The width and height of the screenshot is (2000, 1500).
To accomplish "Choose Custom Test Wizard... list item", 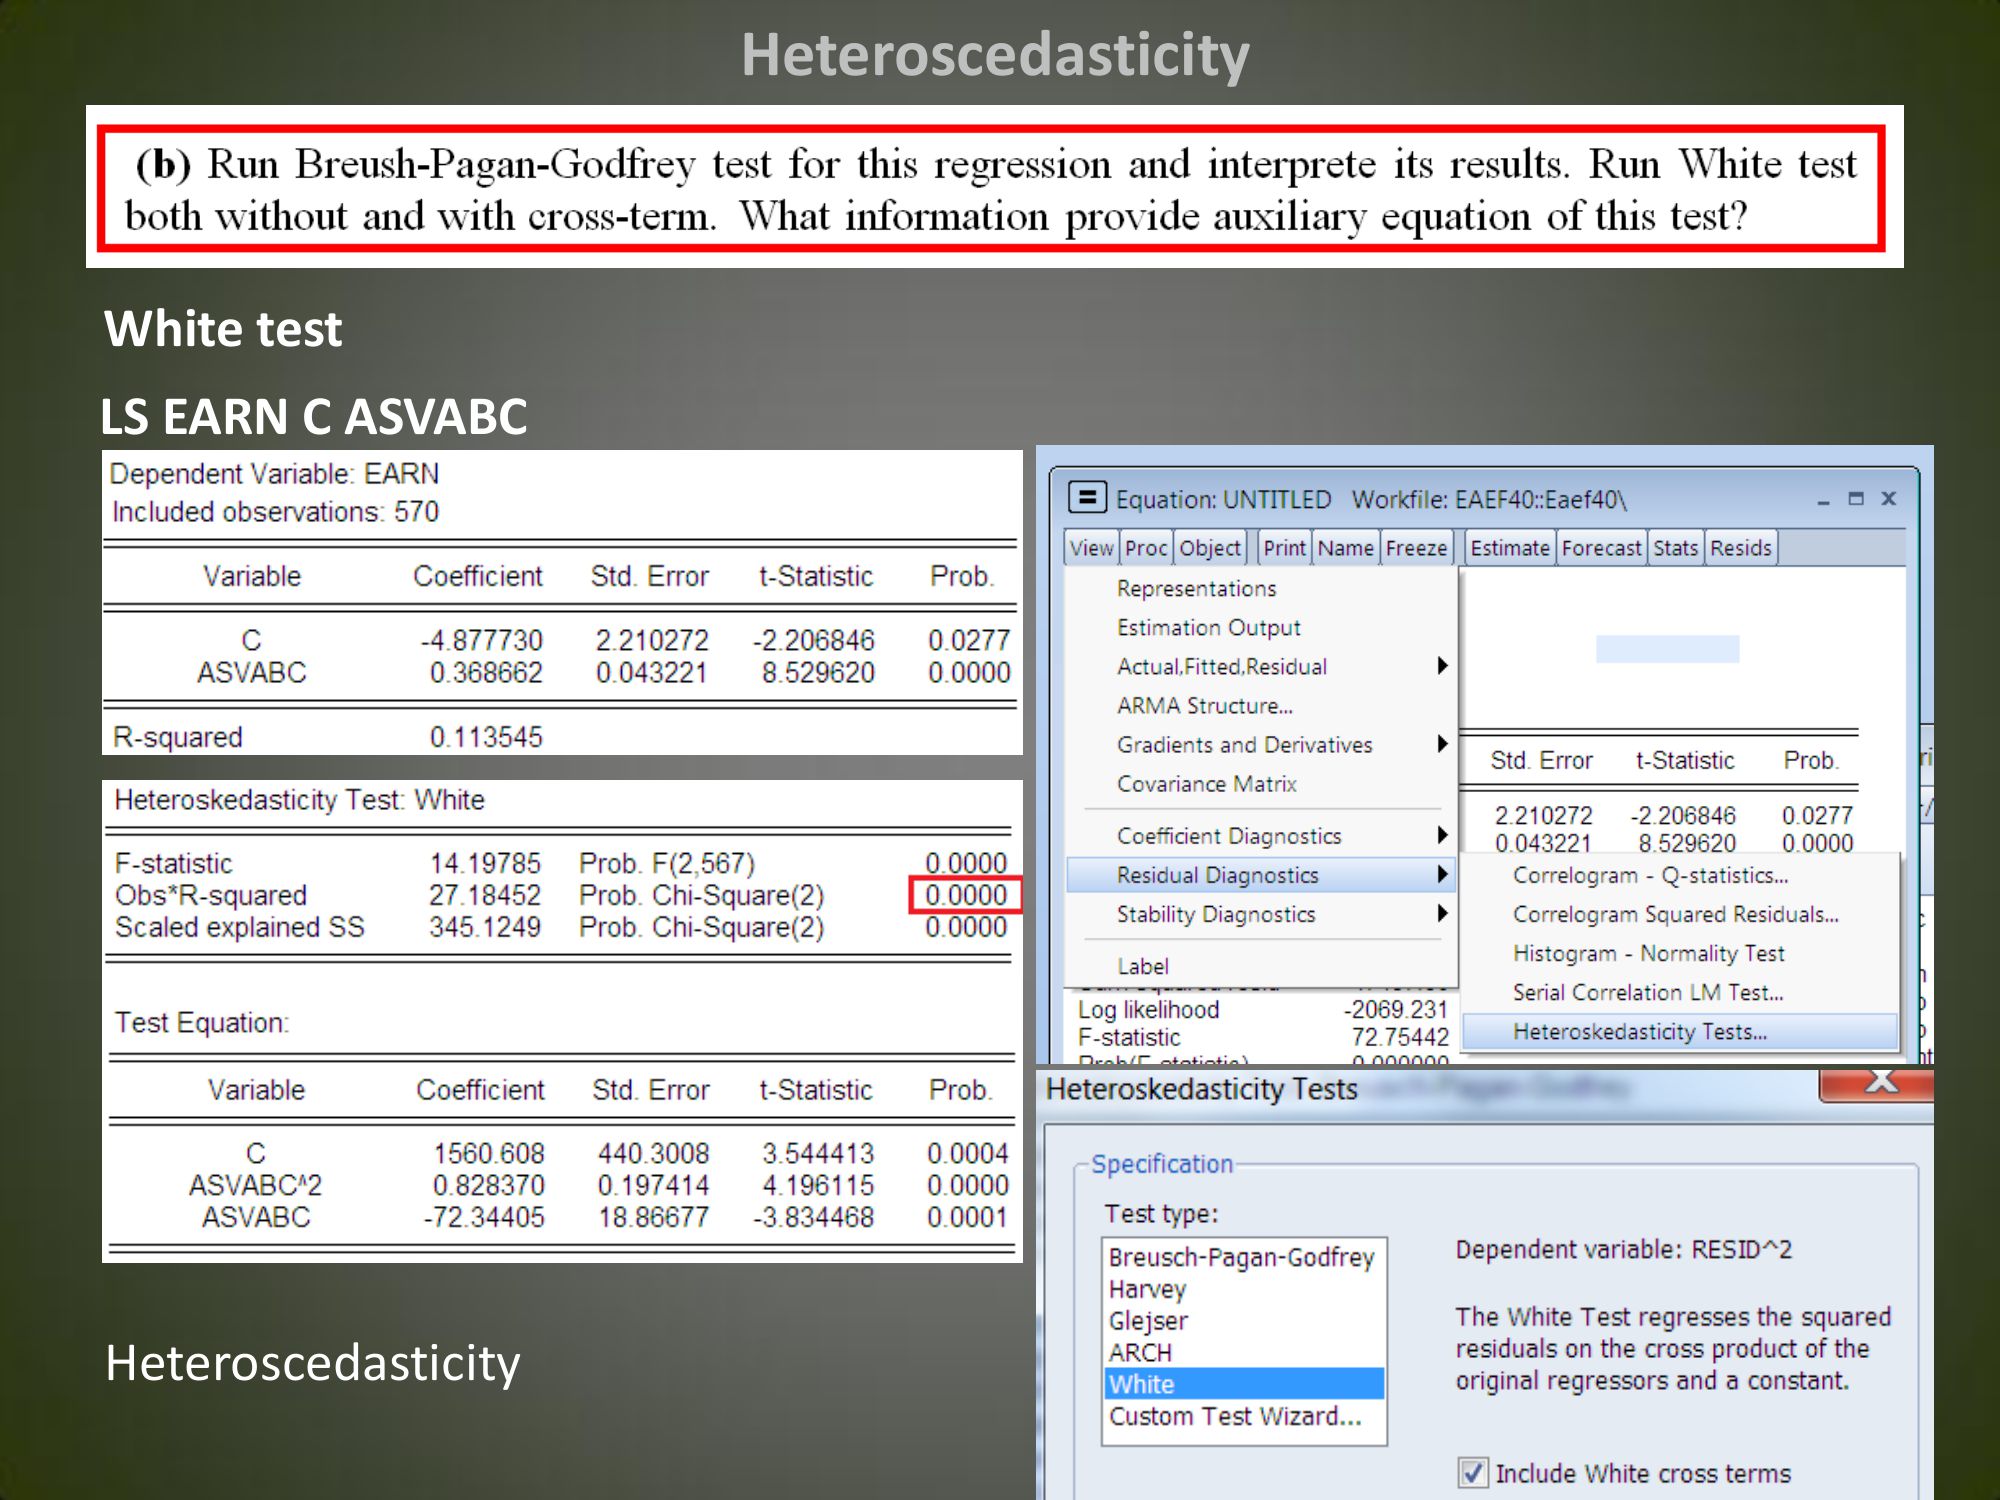I will (1235, 1416).
